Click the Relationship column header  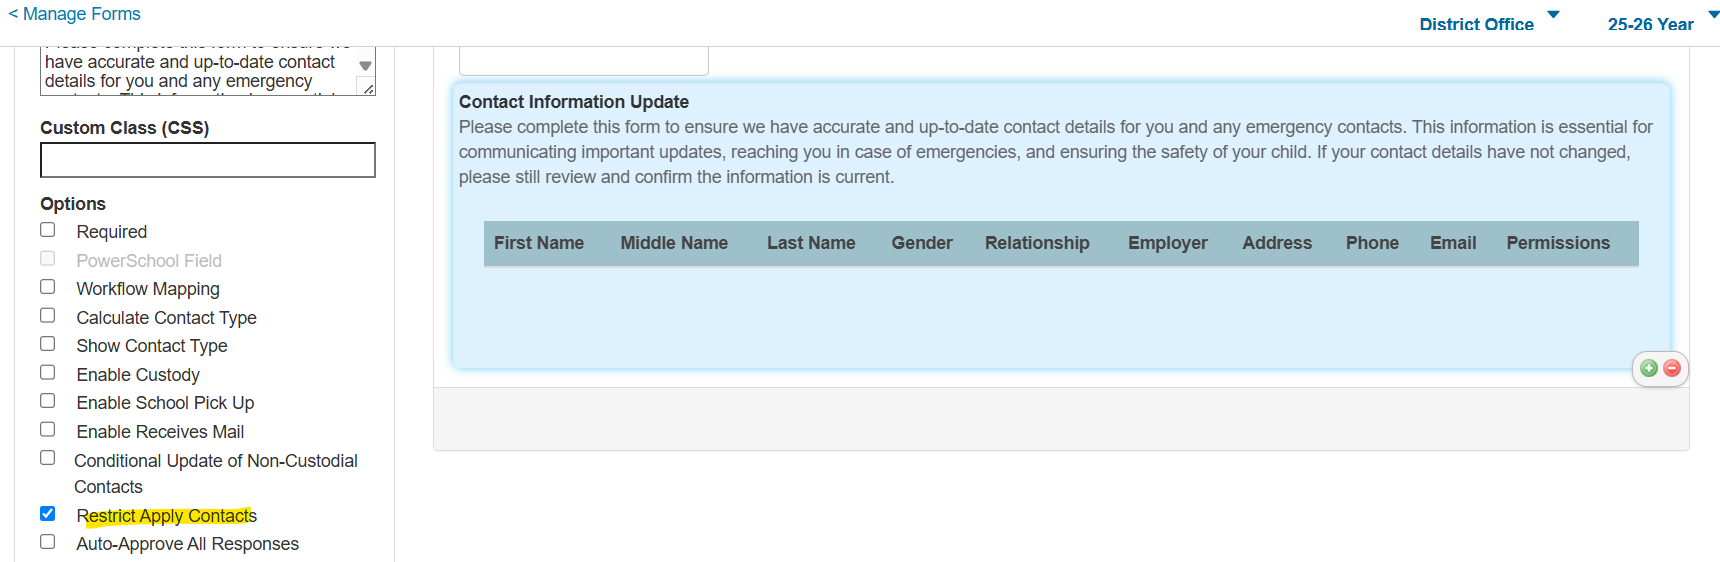1037,243
